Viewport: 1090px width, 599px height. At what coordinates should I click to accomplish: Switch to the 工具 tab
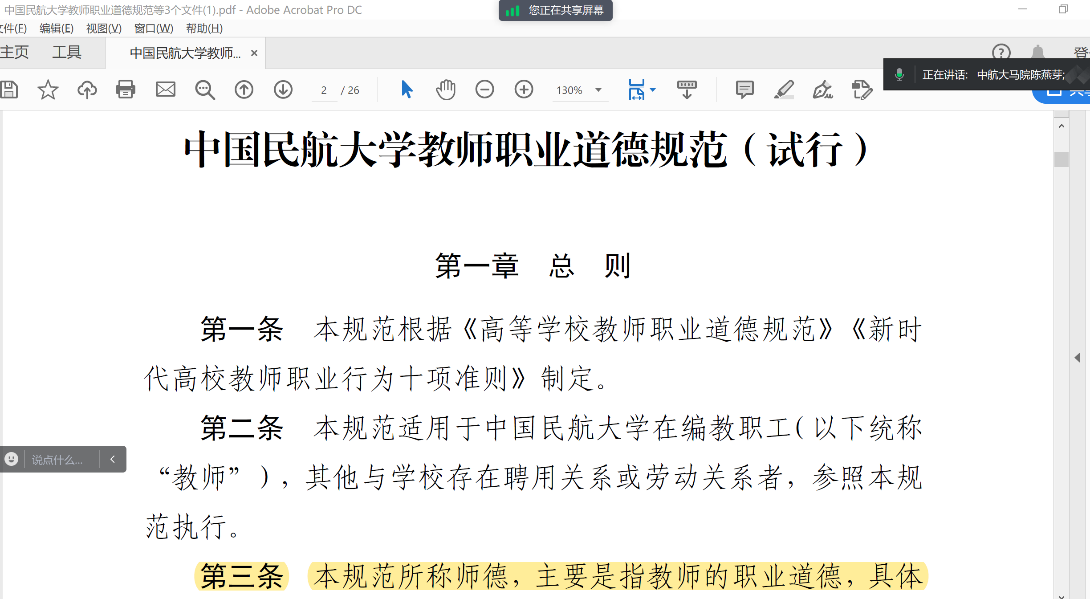point(67,53)
